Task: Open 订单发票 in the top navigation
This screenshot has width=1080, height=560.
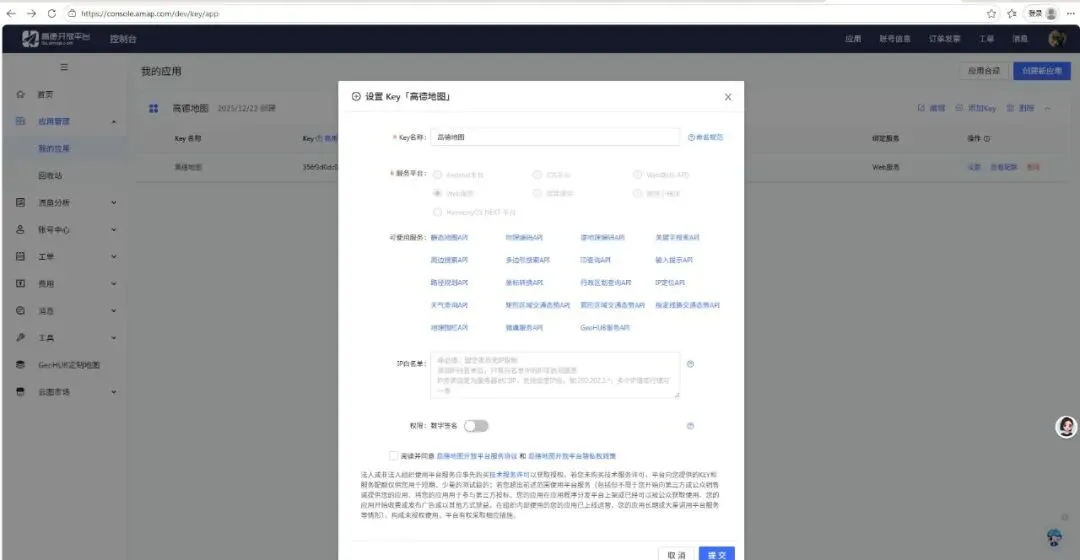Action: [944, 39]
